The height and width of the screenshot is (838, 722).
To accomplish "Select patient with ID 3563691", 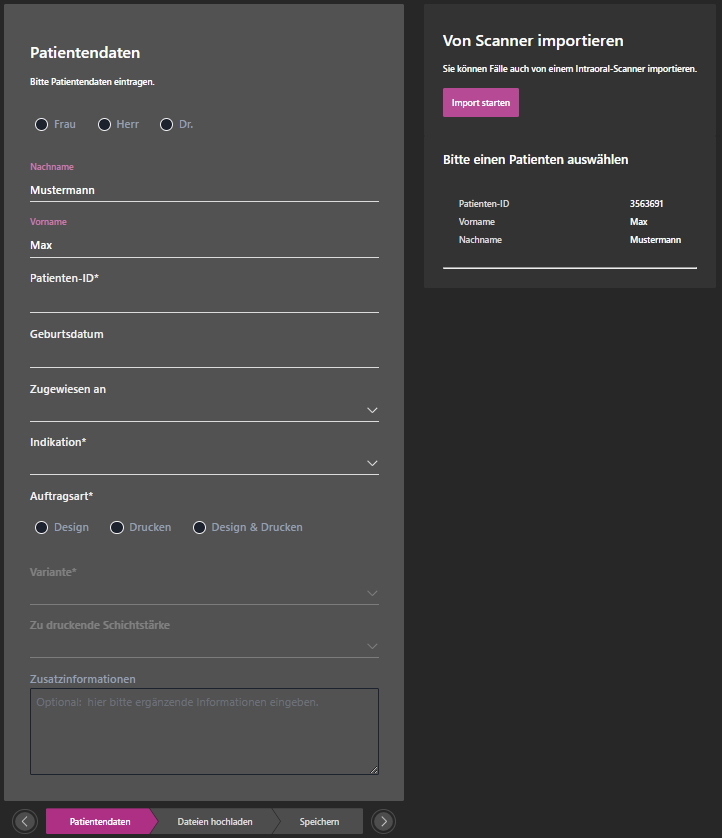I will click(x=569, y=222).
